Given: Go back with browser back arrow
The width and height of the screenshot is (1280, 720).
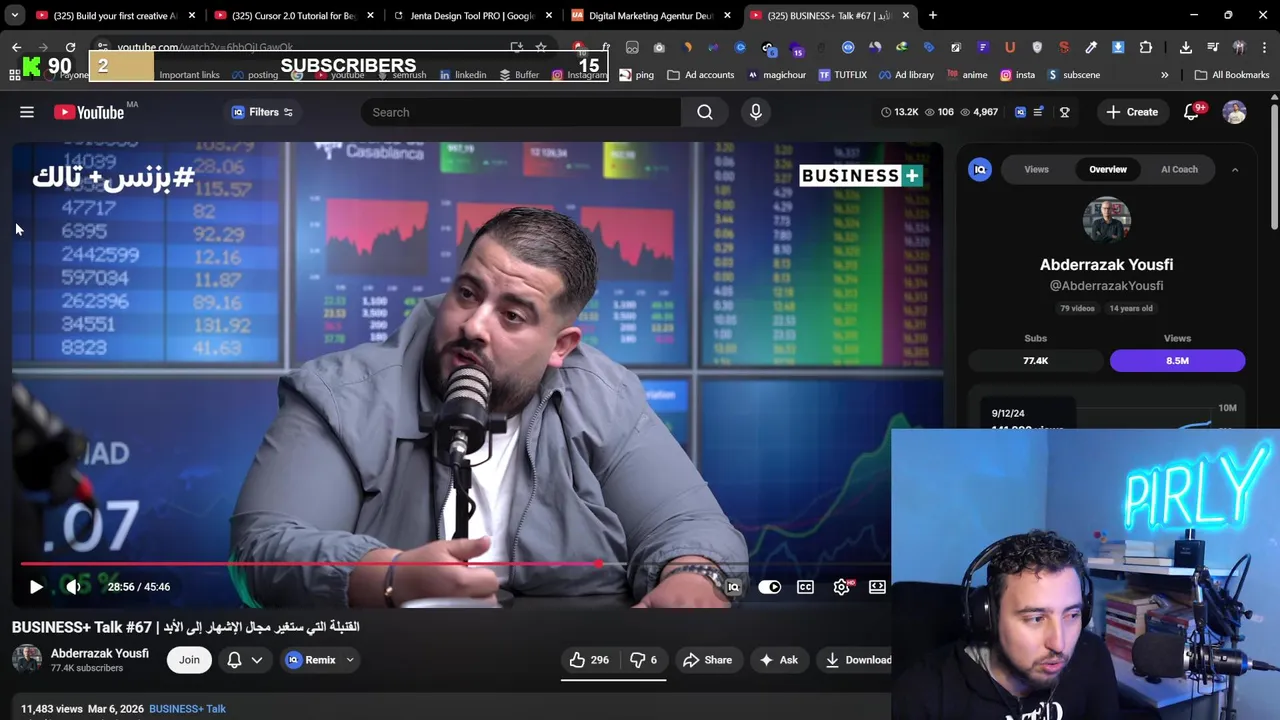Looking at the screenshot, I should tap(17, 47).
